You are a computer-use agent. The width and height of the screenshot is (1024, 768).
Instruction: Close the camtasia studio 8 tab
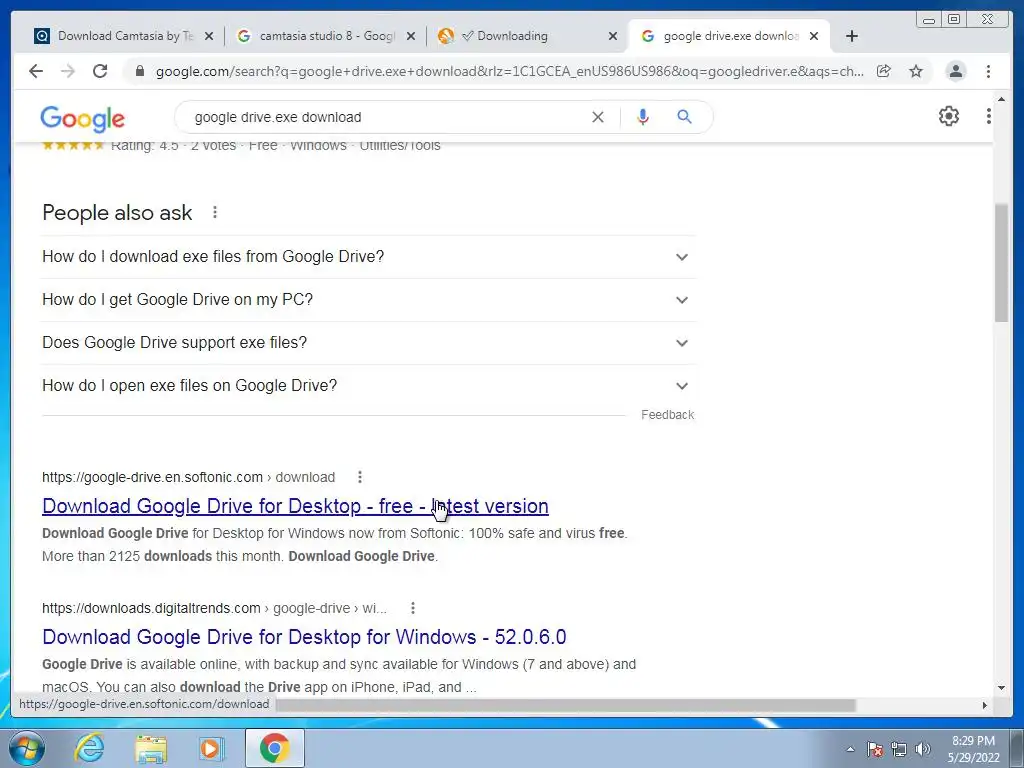(x=410, y=37)
